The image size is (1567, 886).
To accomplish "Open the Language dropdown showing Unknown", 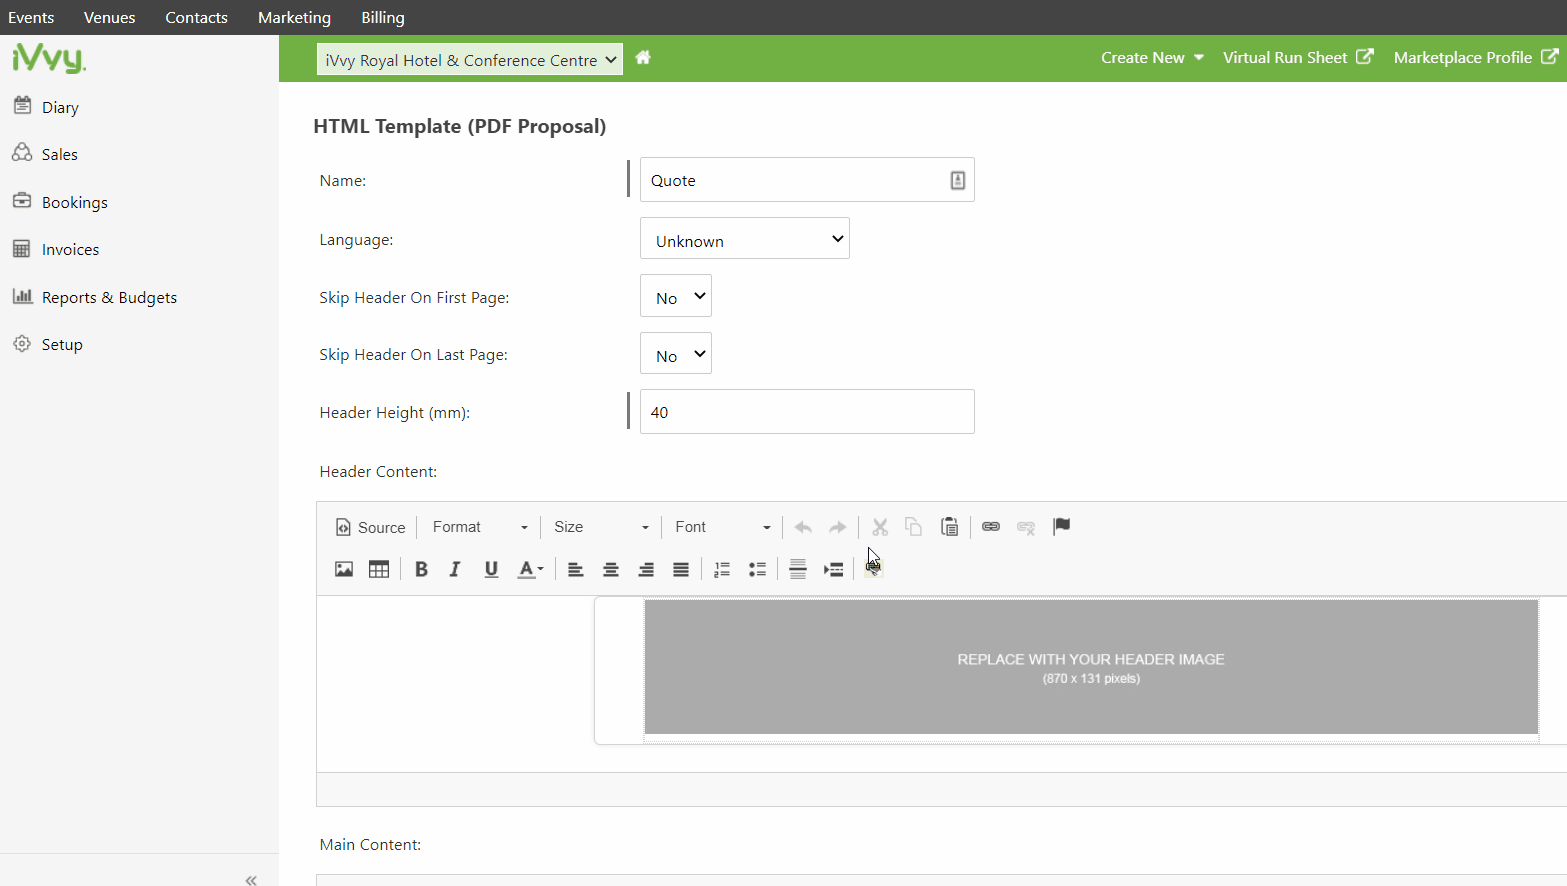I will tap(744, 238).
